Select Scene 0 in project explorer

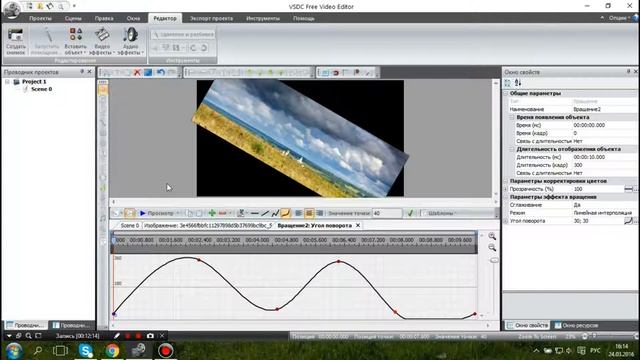(x=41, y=89)
